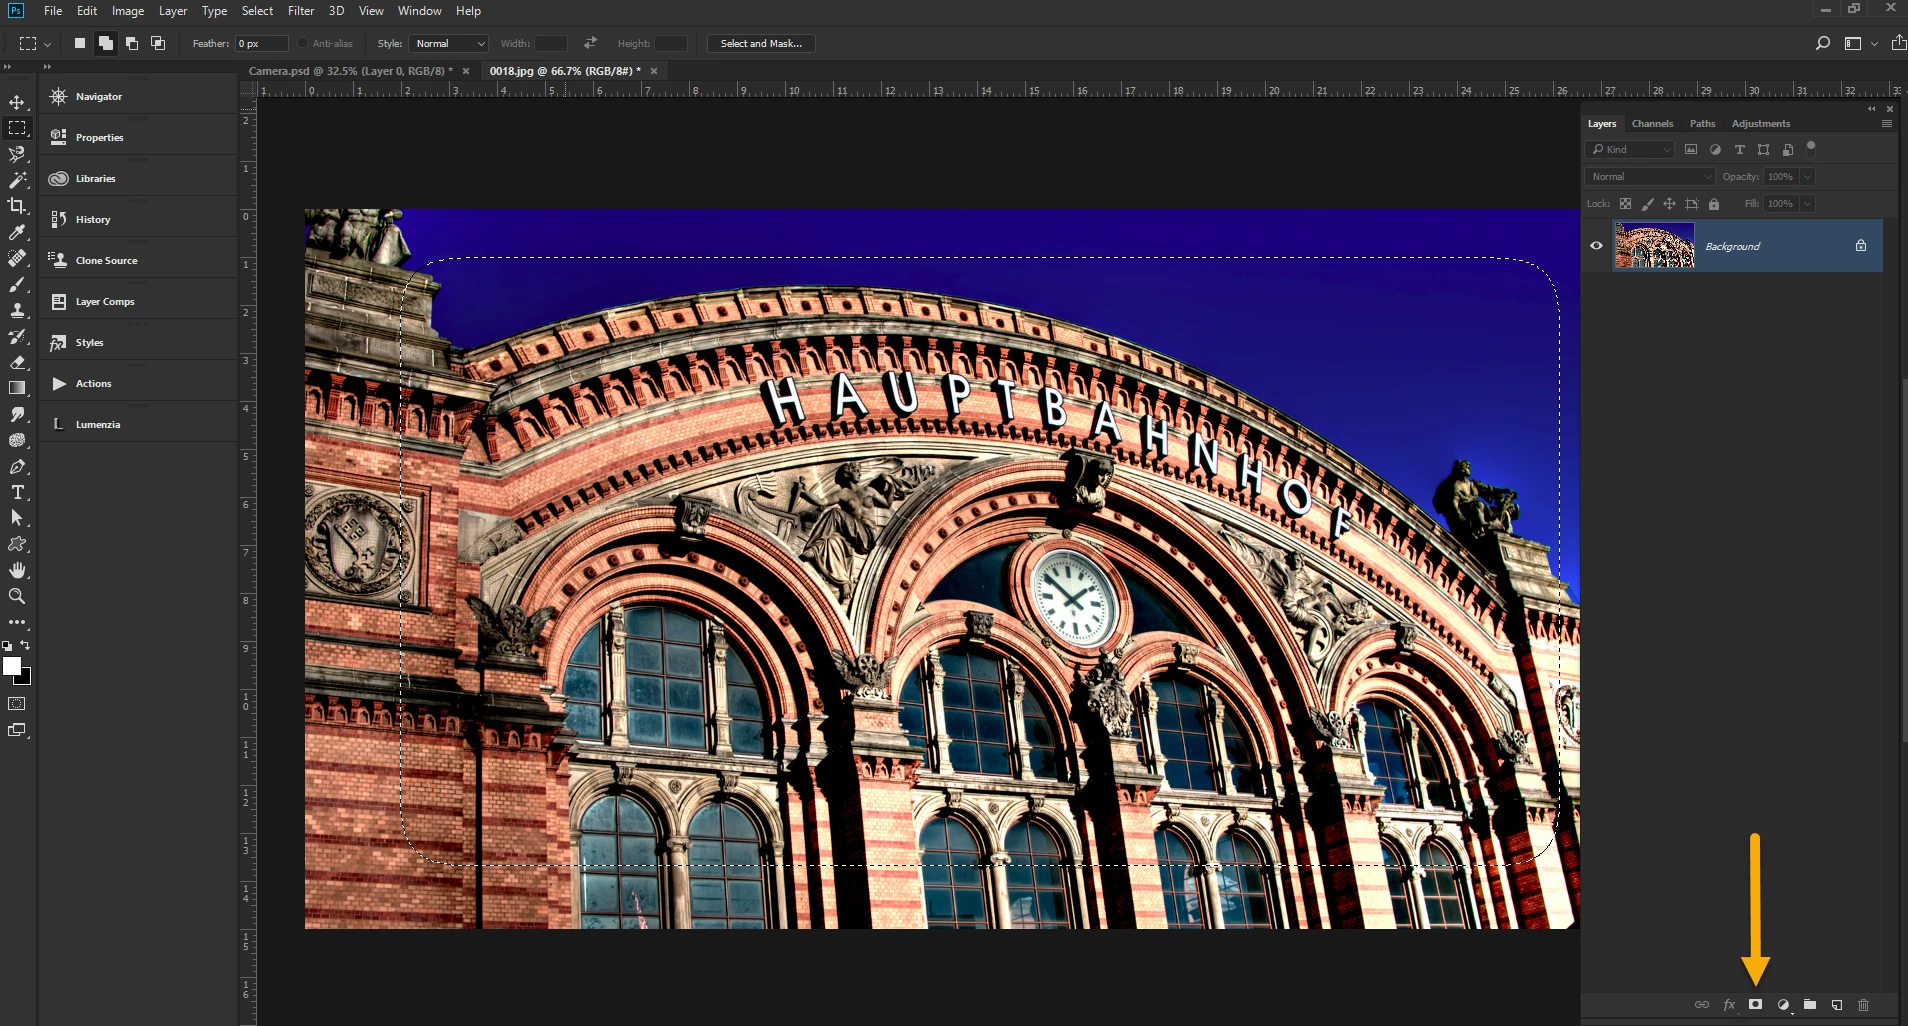Image resolution: width=1908 pixels, height=1026 pixels.
Task: Select the Path Selection tool
Action: (x=17, y=518)
